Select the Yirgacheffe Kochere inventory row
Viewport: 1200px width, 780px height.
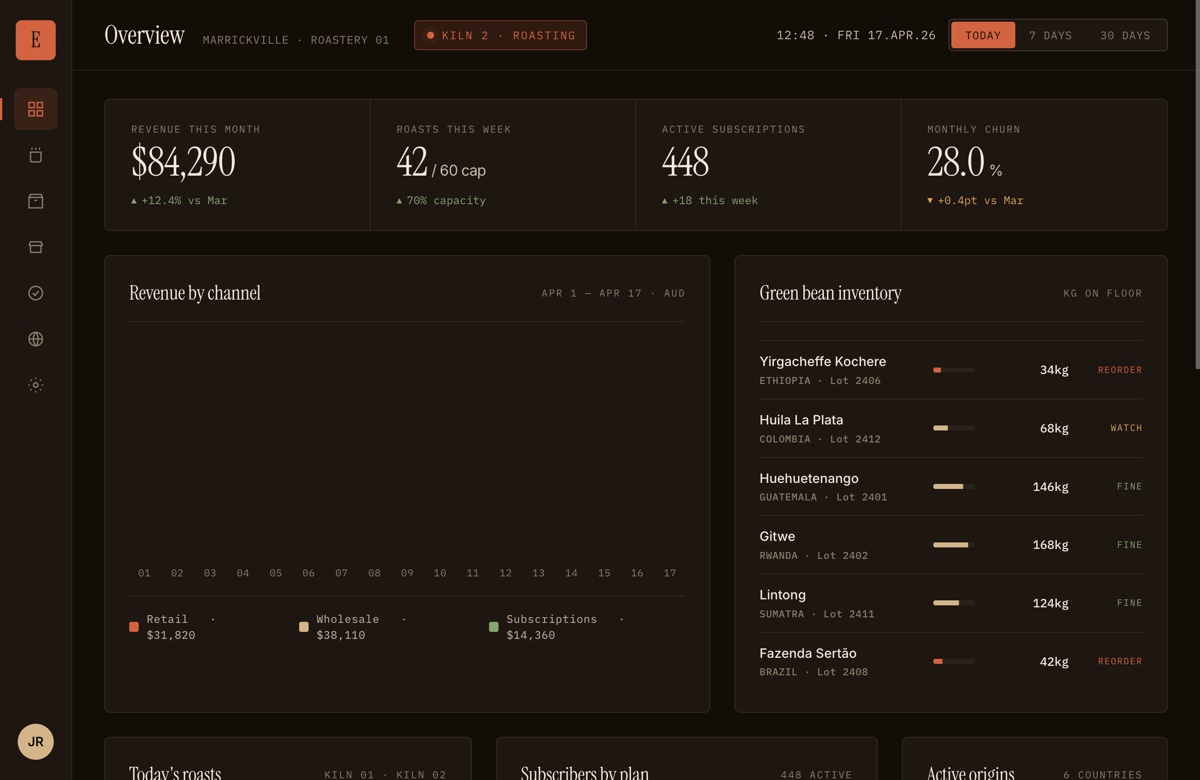tap(950, 370)
